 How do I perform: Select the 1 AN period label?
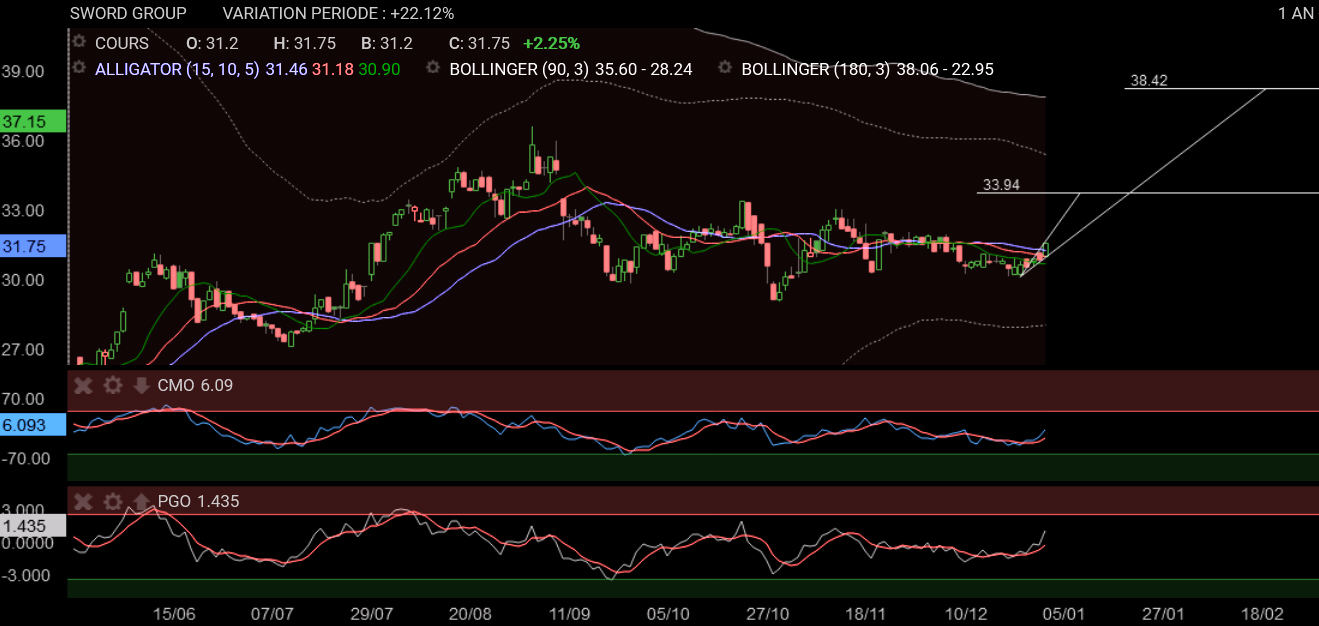click(1295, 13)
